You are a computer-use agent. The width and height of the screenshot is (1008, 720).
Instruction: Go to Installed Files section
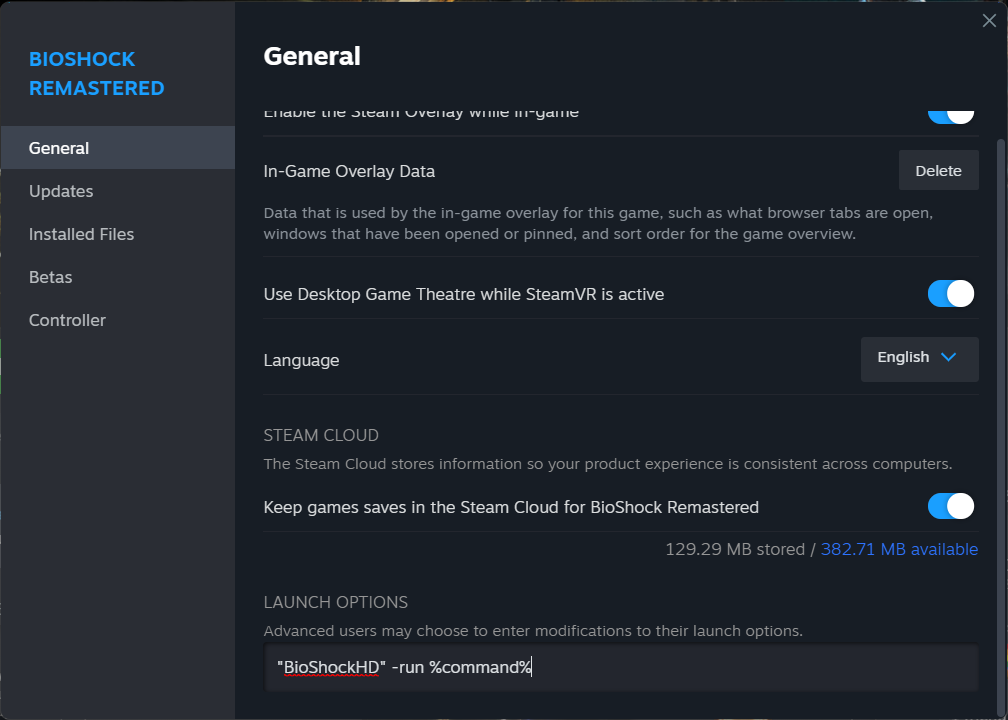(81, 234)
